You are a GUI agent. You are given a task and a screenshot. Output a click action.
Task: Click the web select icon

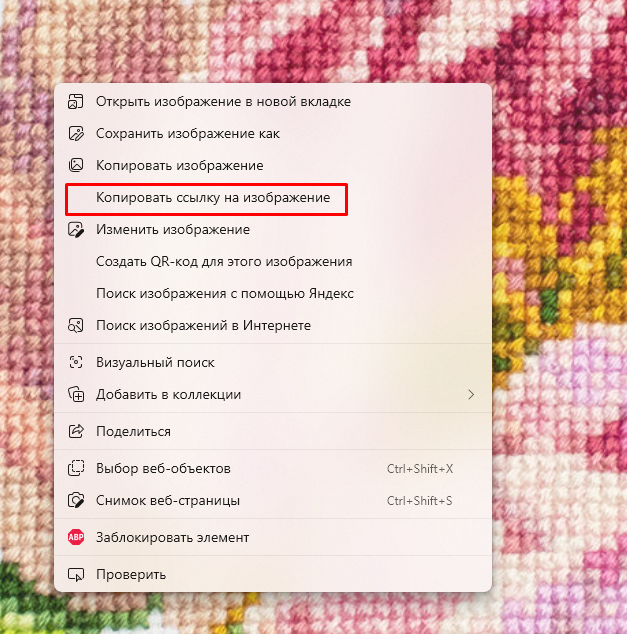[75, 468]
